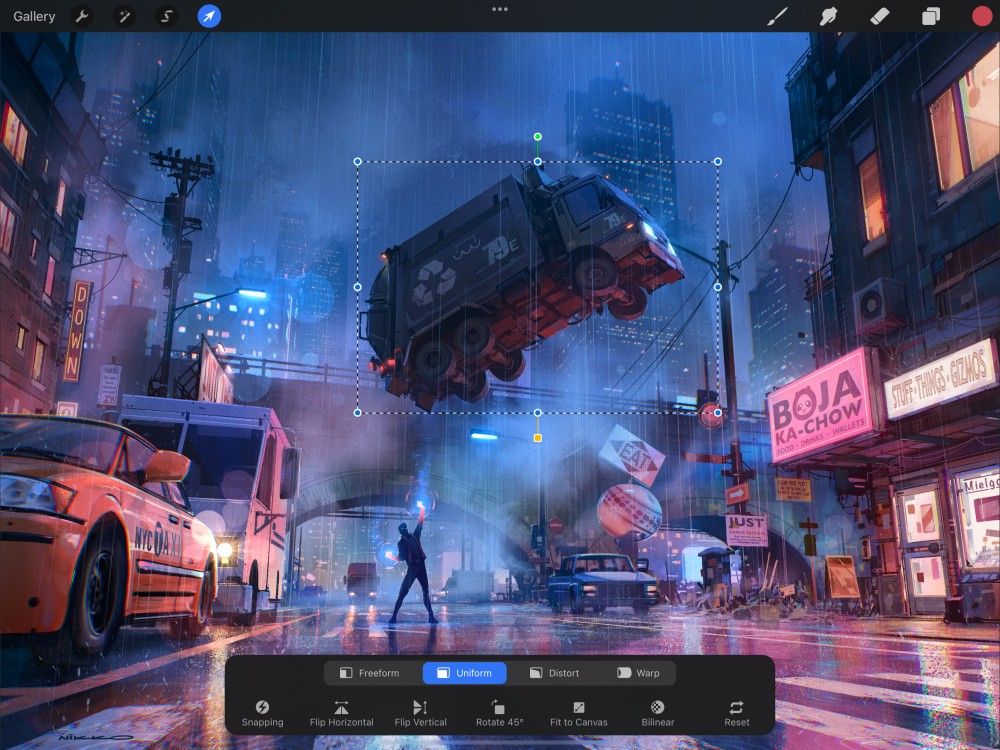This screenshot has width=1000, height=750.
Task: Tap the green rotation handle above the selection
Action: coord(537,135)
